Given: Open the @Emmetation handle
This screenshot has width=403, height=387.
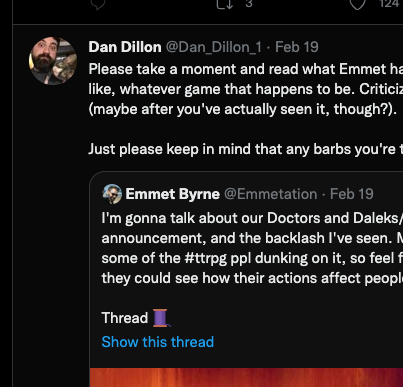Looking at the screenshot, I should pos(271,194).
